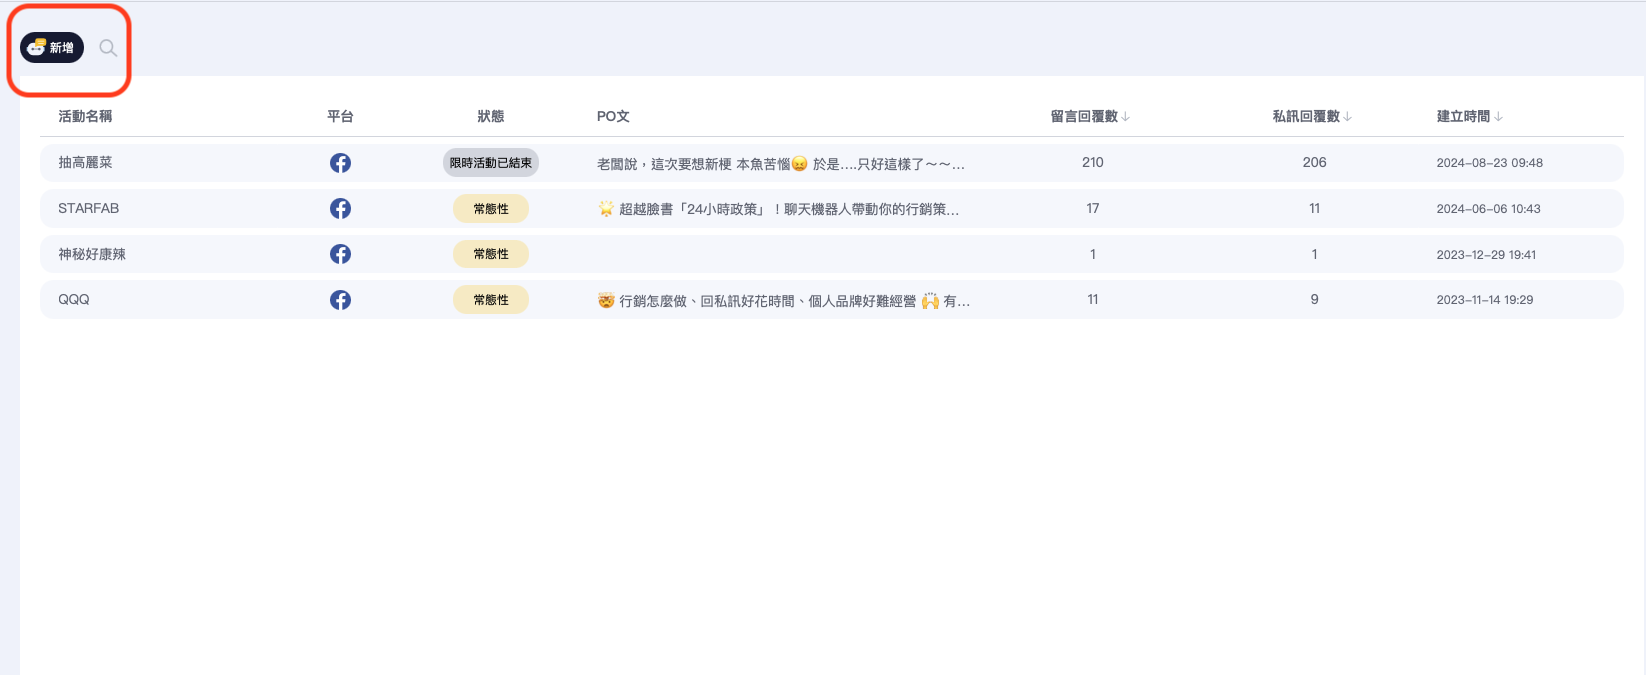
Task: Click Facebook icon in 抽高麗菜 row
Action: point(340,163)
